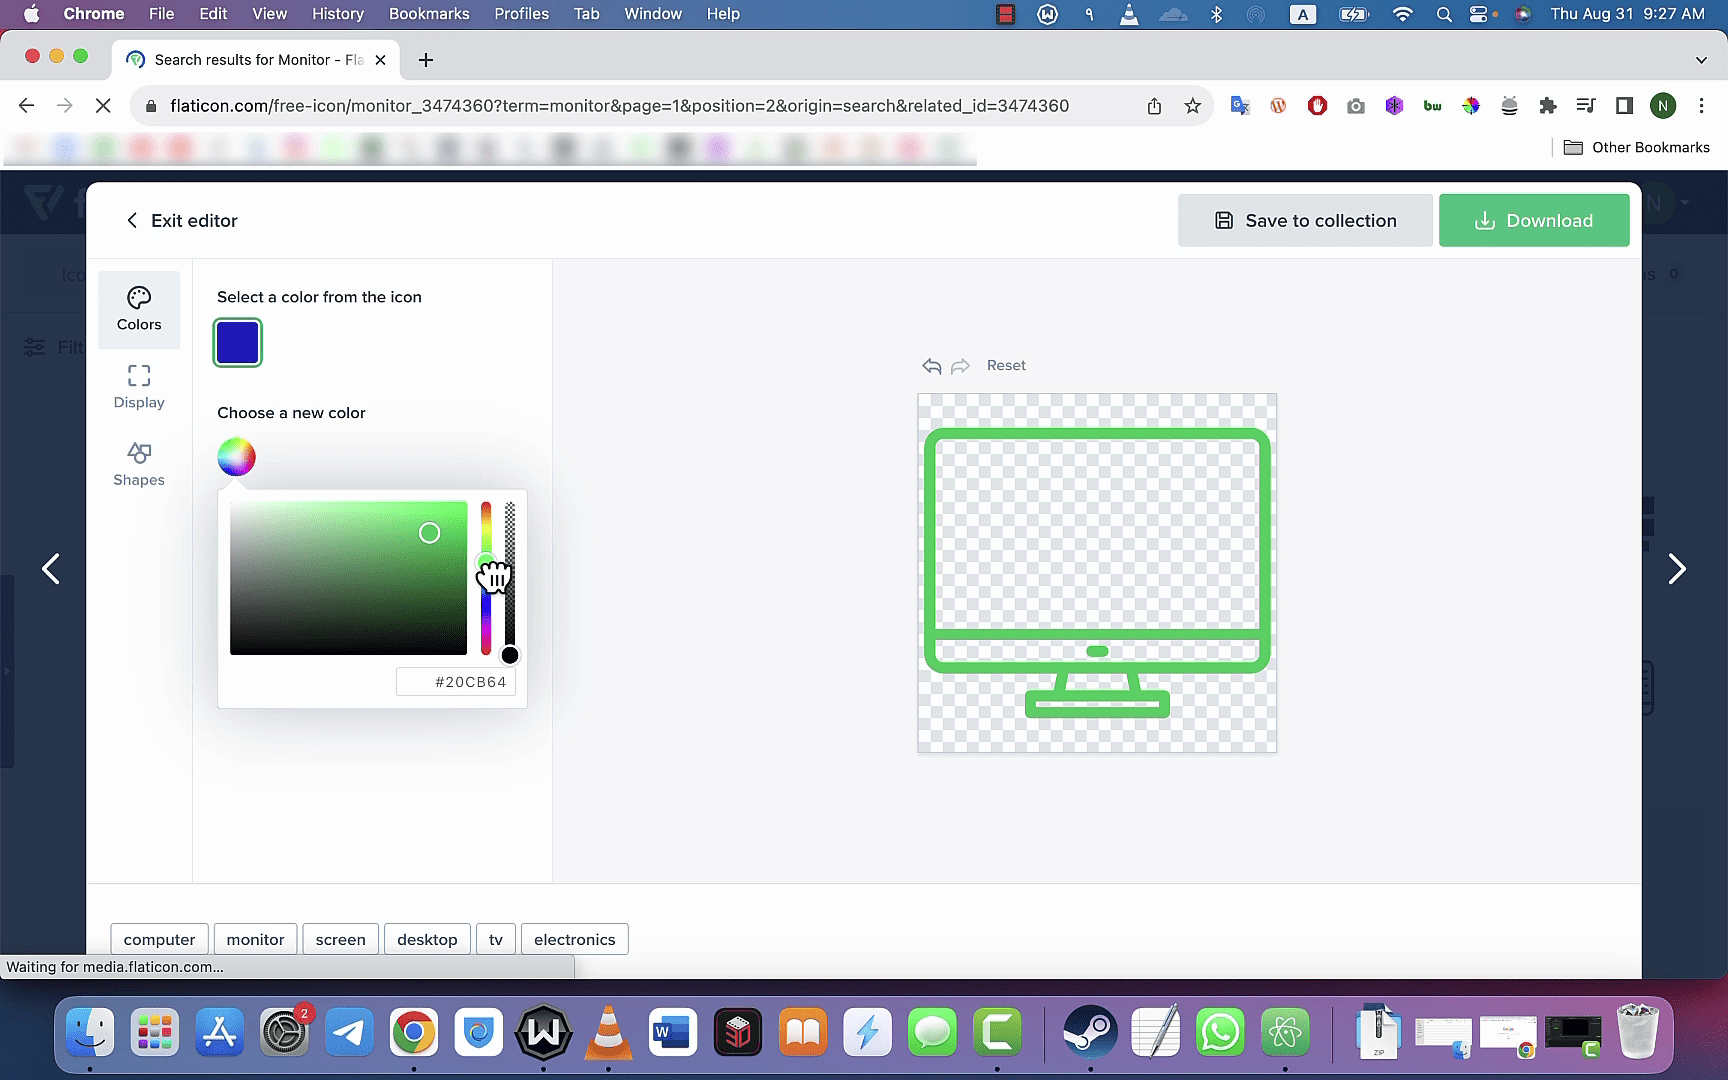
Task: Stop the page loading
Action: click(x=103, y=105)
